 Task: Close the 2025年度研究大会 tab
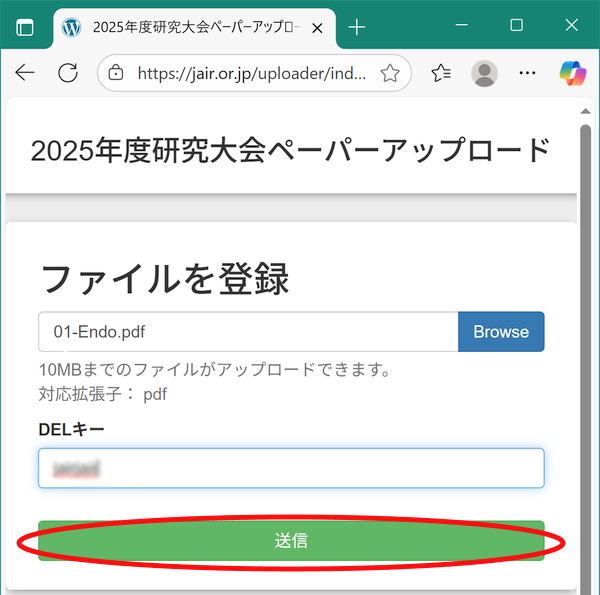(x=317, y=28)
